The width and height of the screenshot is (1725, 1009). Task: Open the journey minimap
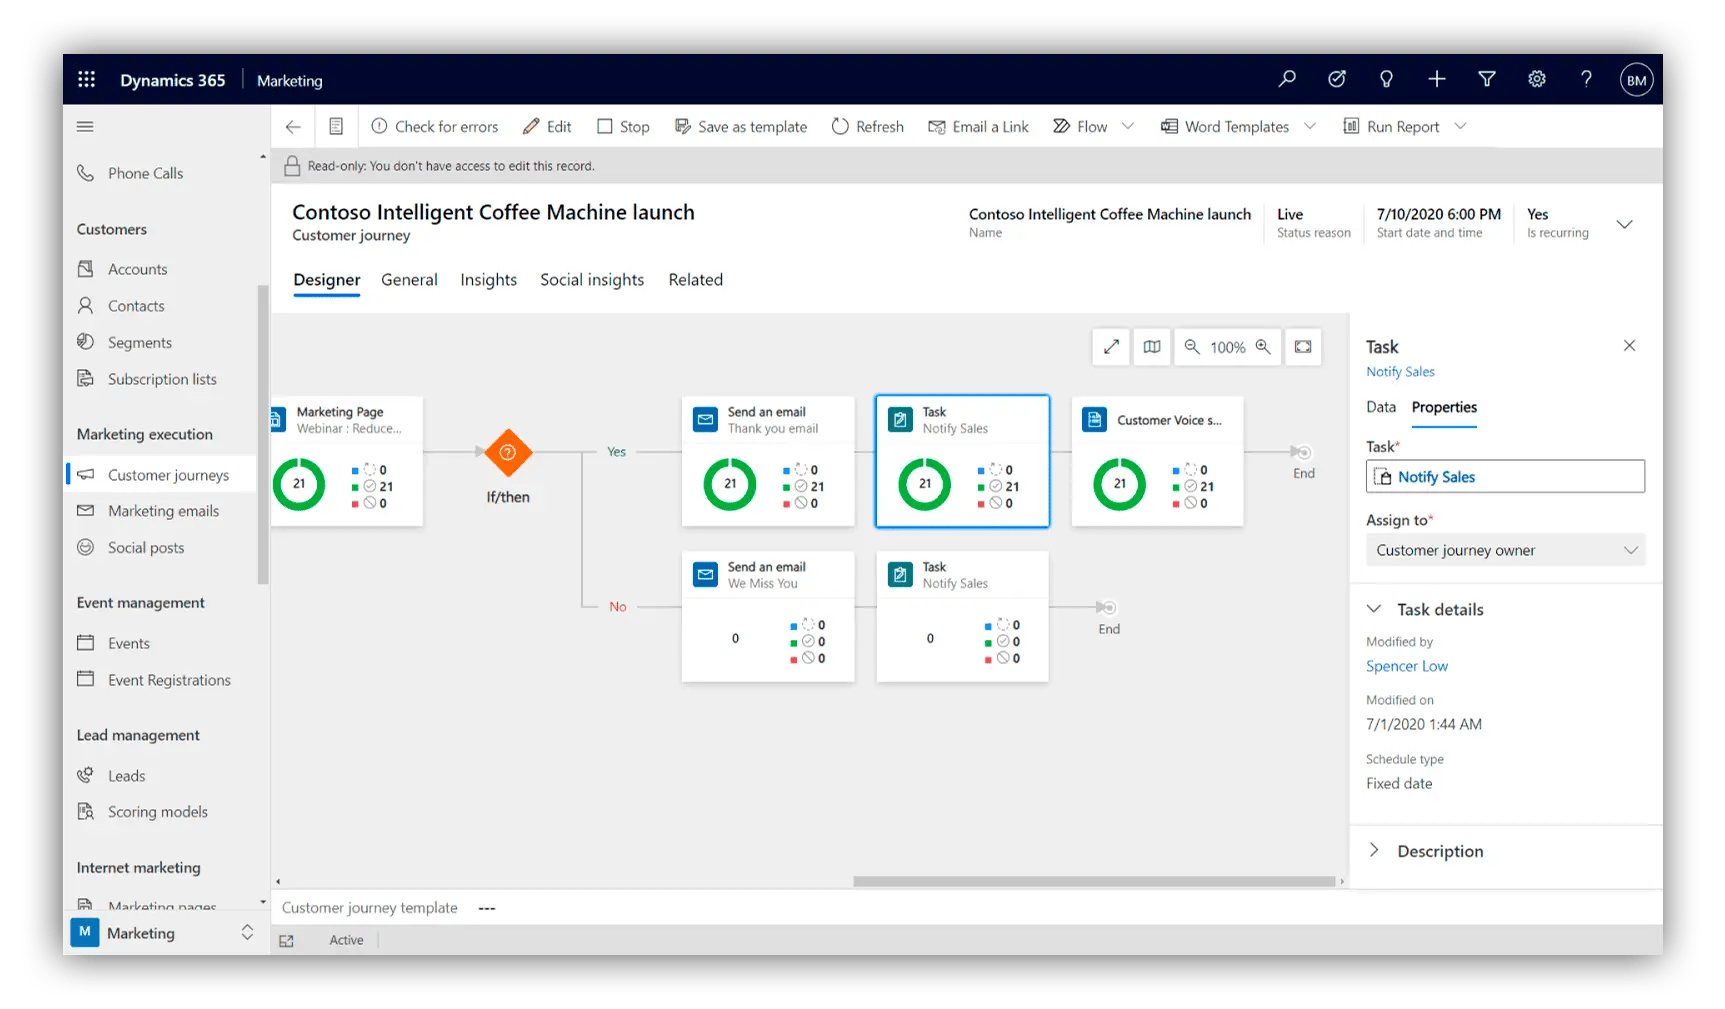1151,347
